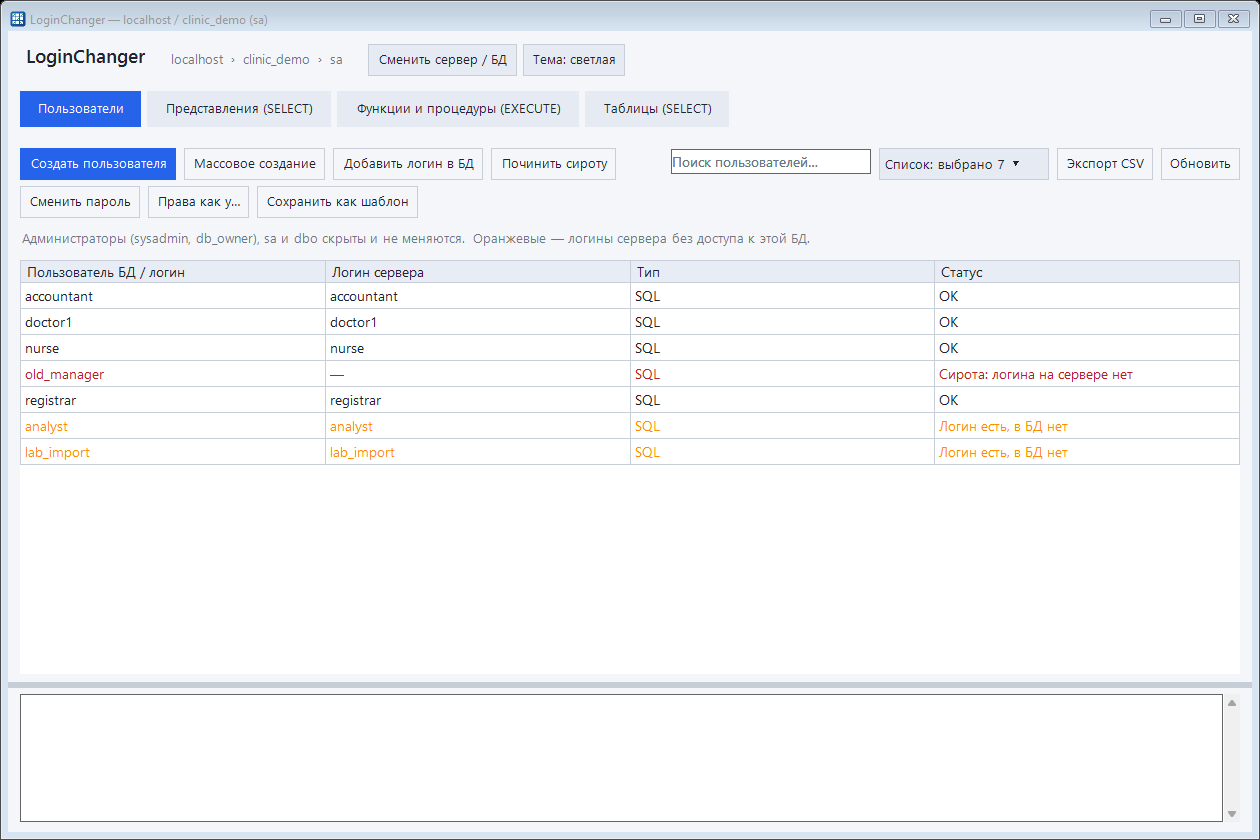Screen dimensions: 1260x840
Task: Toggle the theme with Тема: светлая
Action: [x=574, y=60]
